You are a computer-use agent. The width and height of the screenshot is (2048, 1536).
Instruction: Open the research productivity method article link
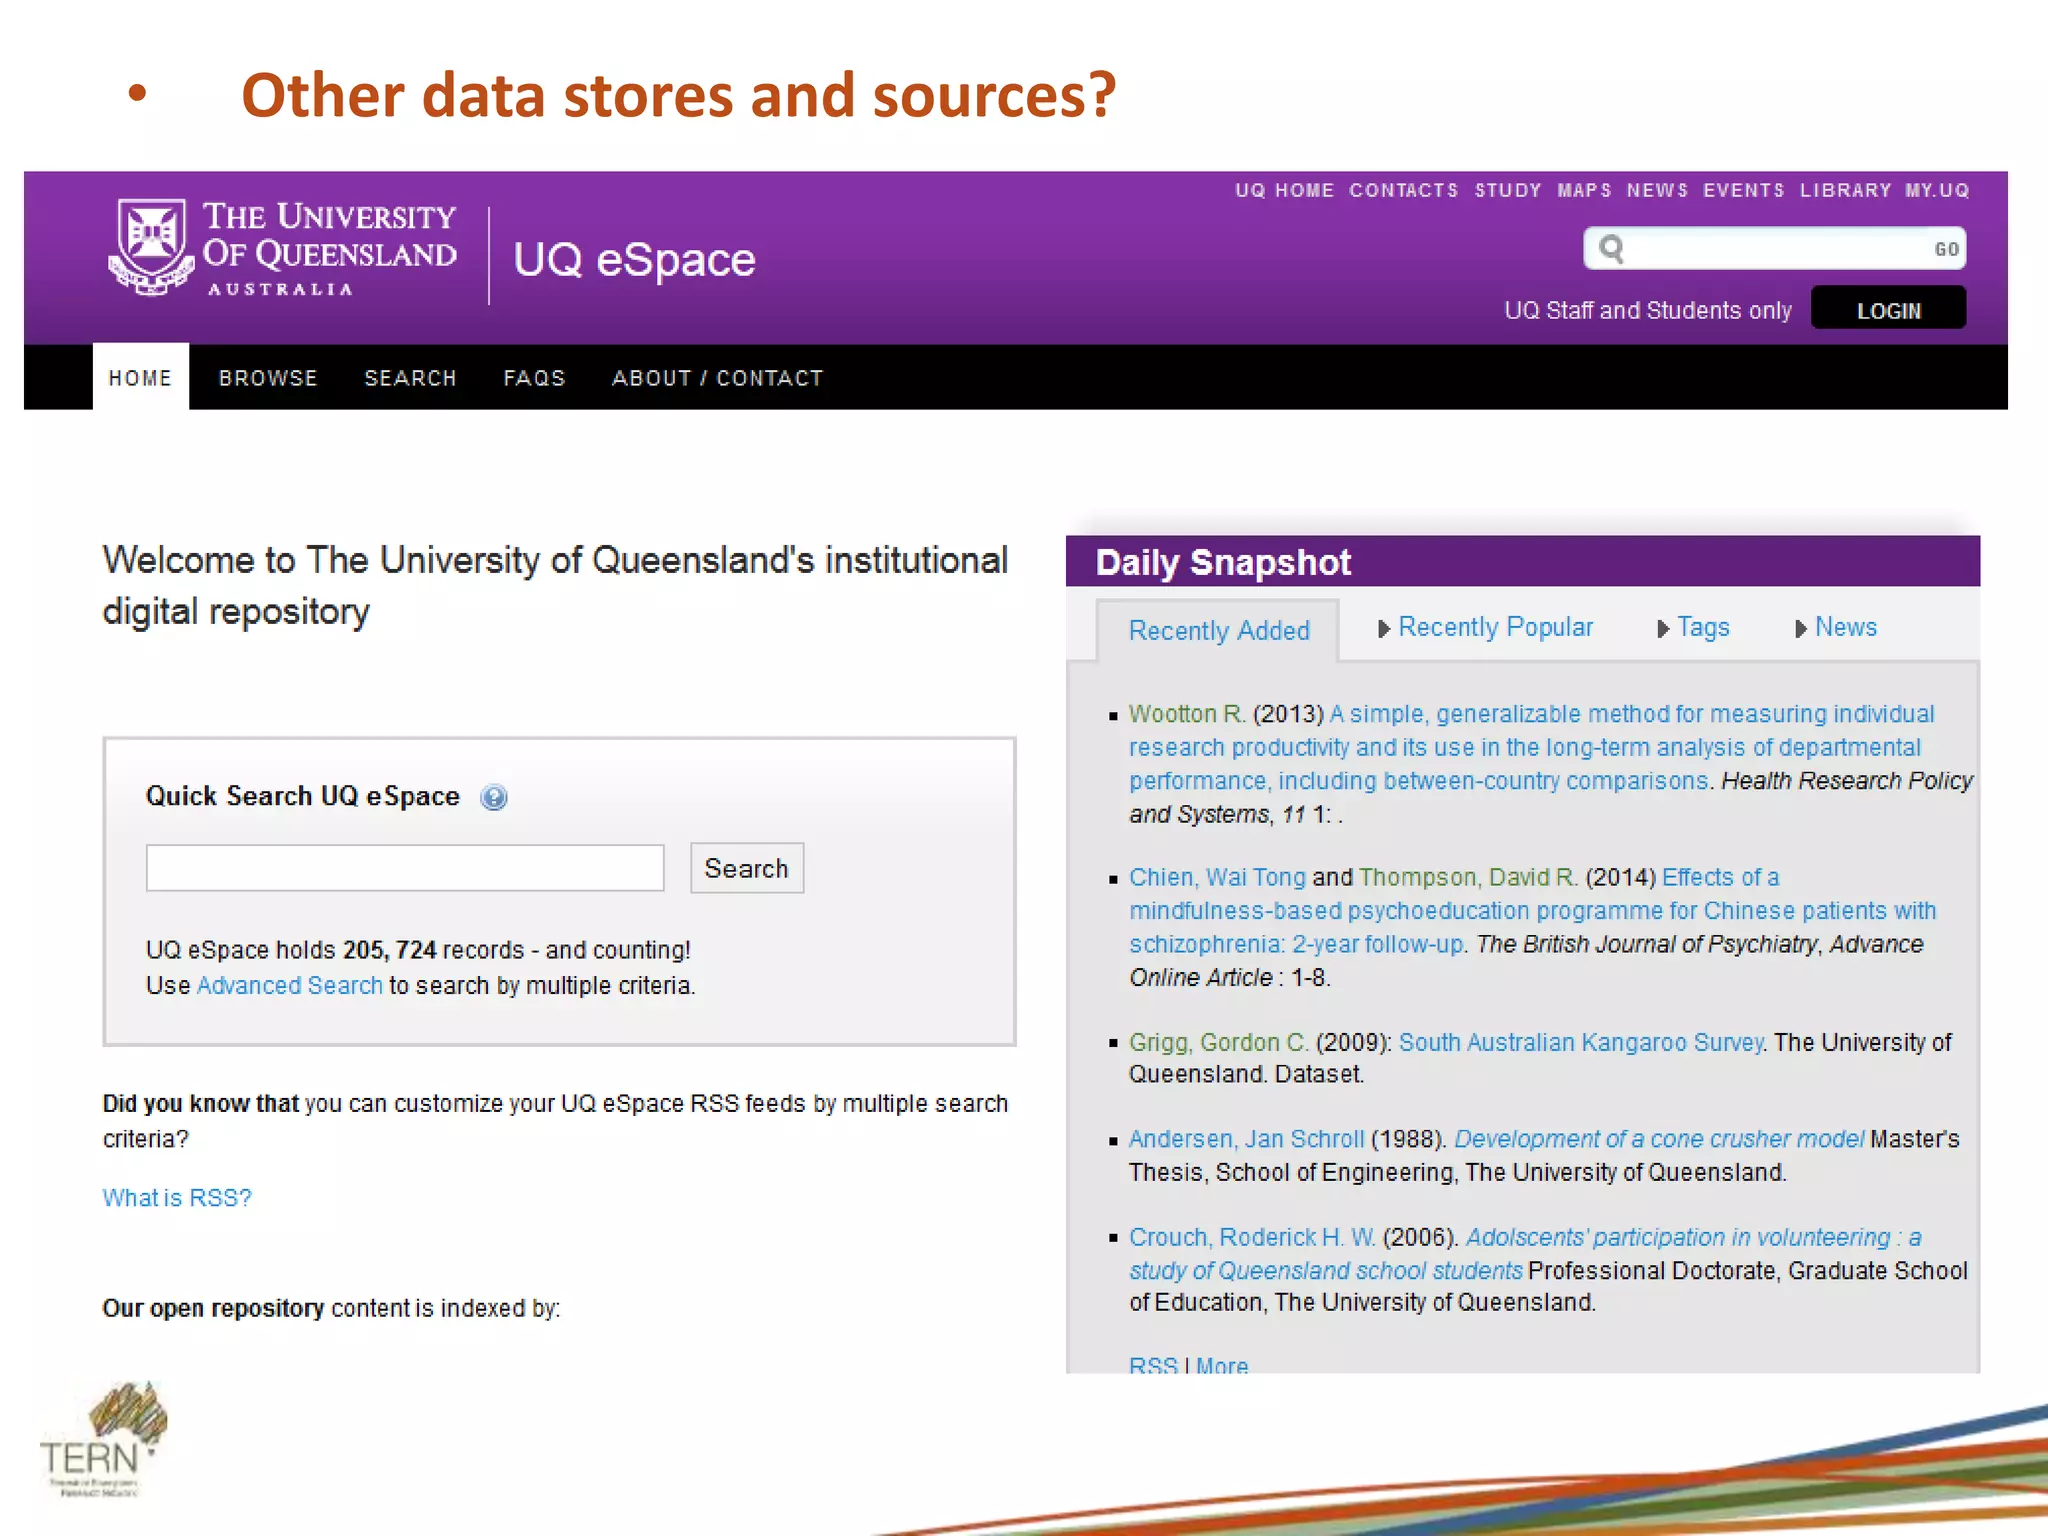pos(1531,747)
